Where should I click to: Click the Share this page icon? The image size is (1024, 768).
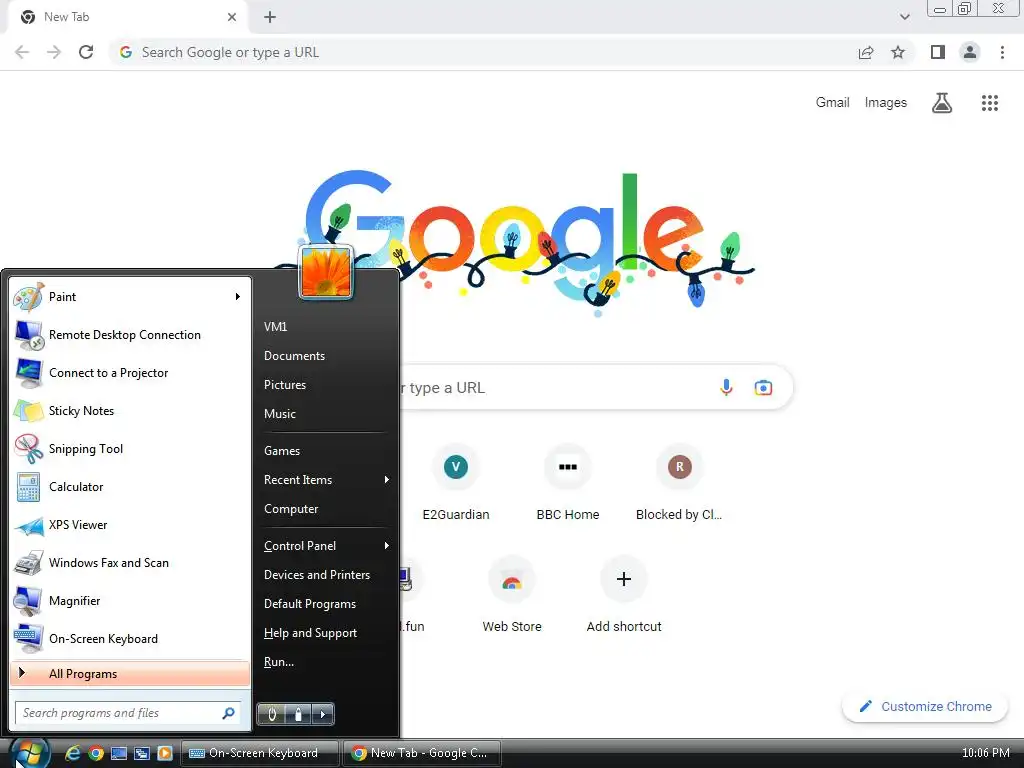coord(866,52)
